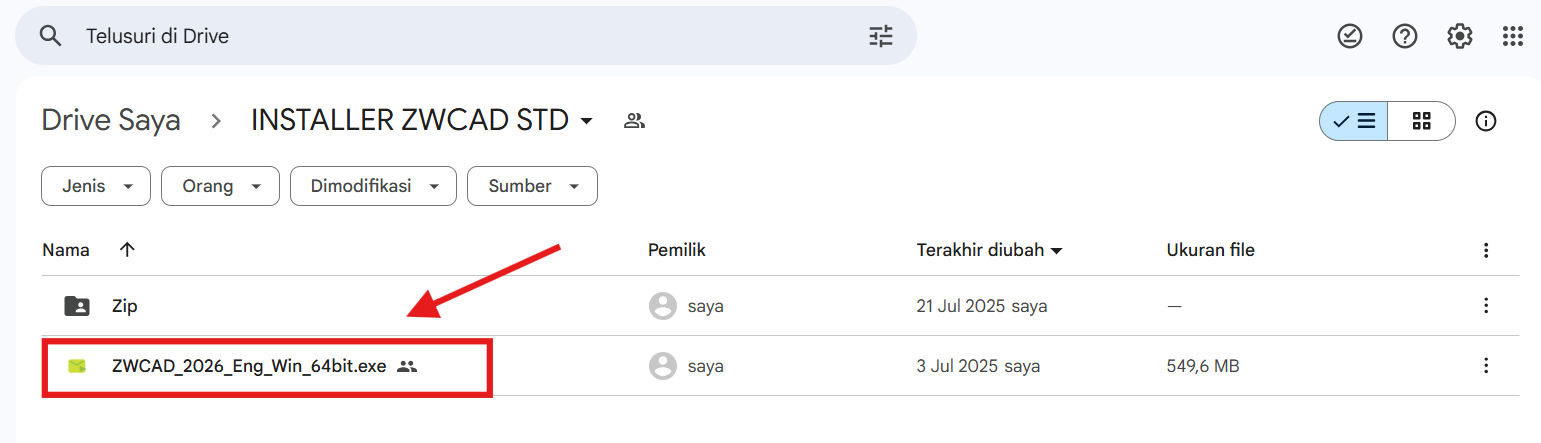Toggle sort direction arrow next to Nama
Screen dimensions: 1541x443
point(127,250)
